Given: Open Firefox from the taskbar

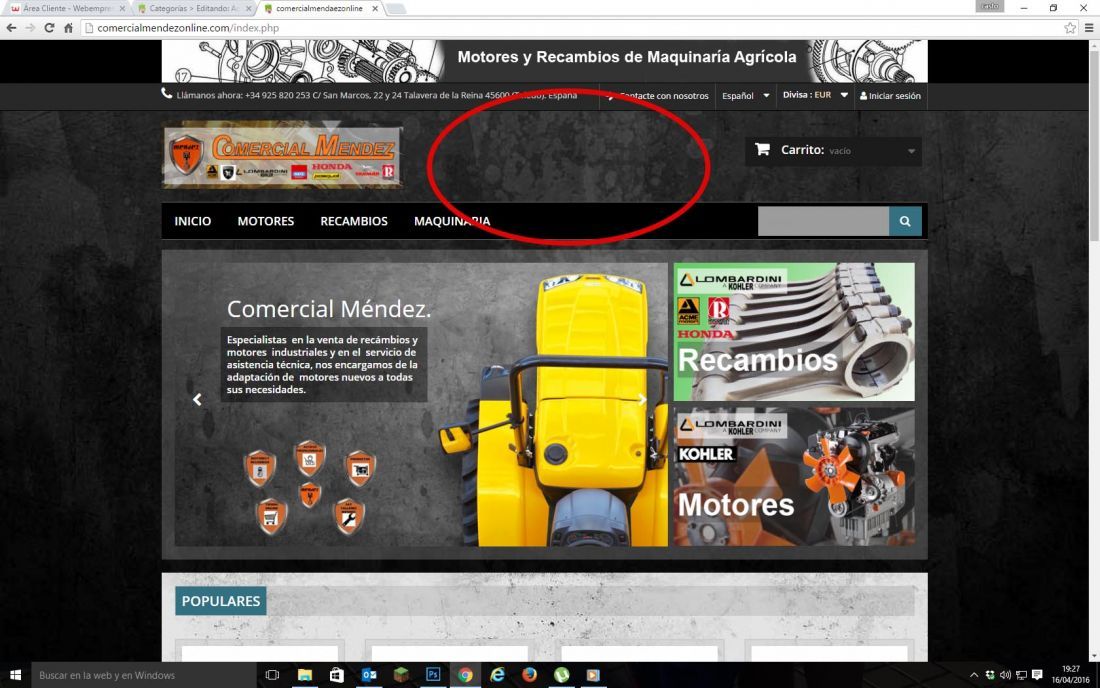Looking at the screenshot, I should click(x=530, y=675).
